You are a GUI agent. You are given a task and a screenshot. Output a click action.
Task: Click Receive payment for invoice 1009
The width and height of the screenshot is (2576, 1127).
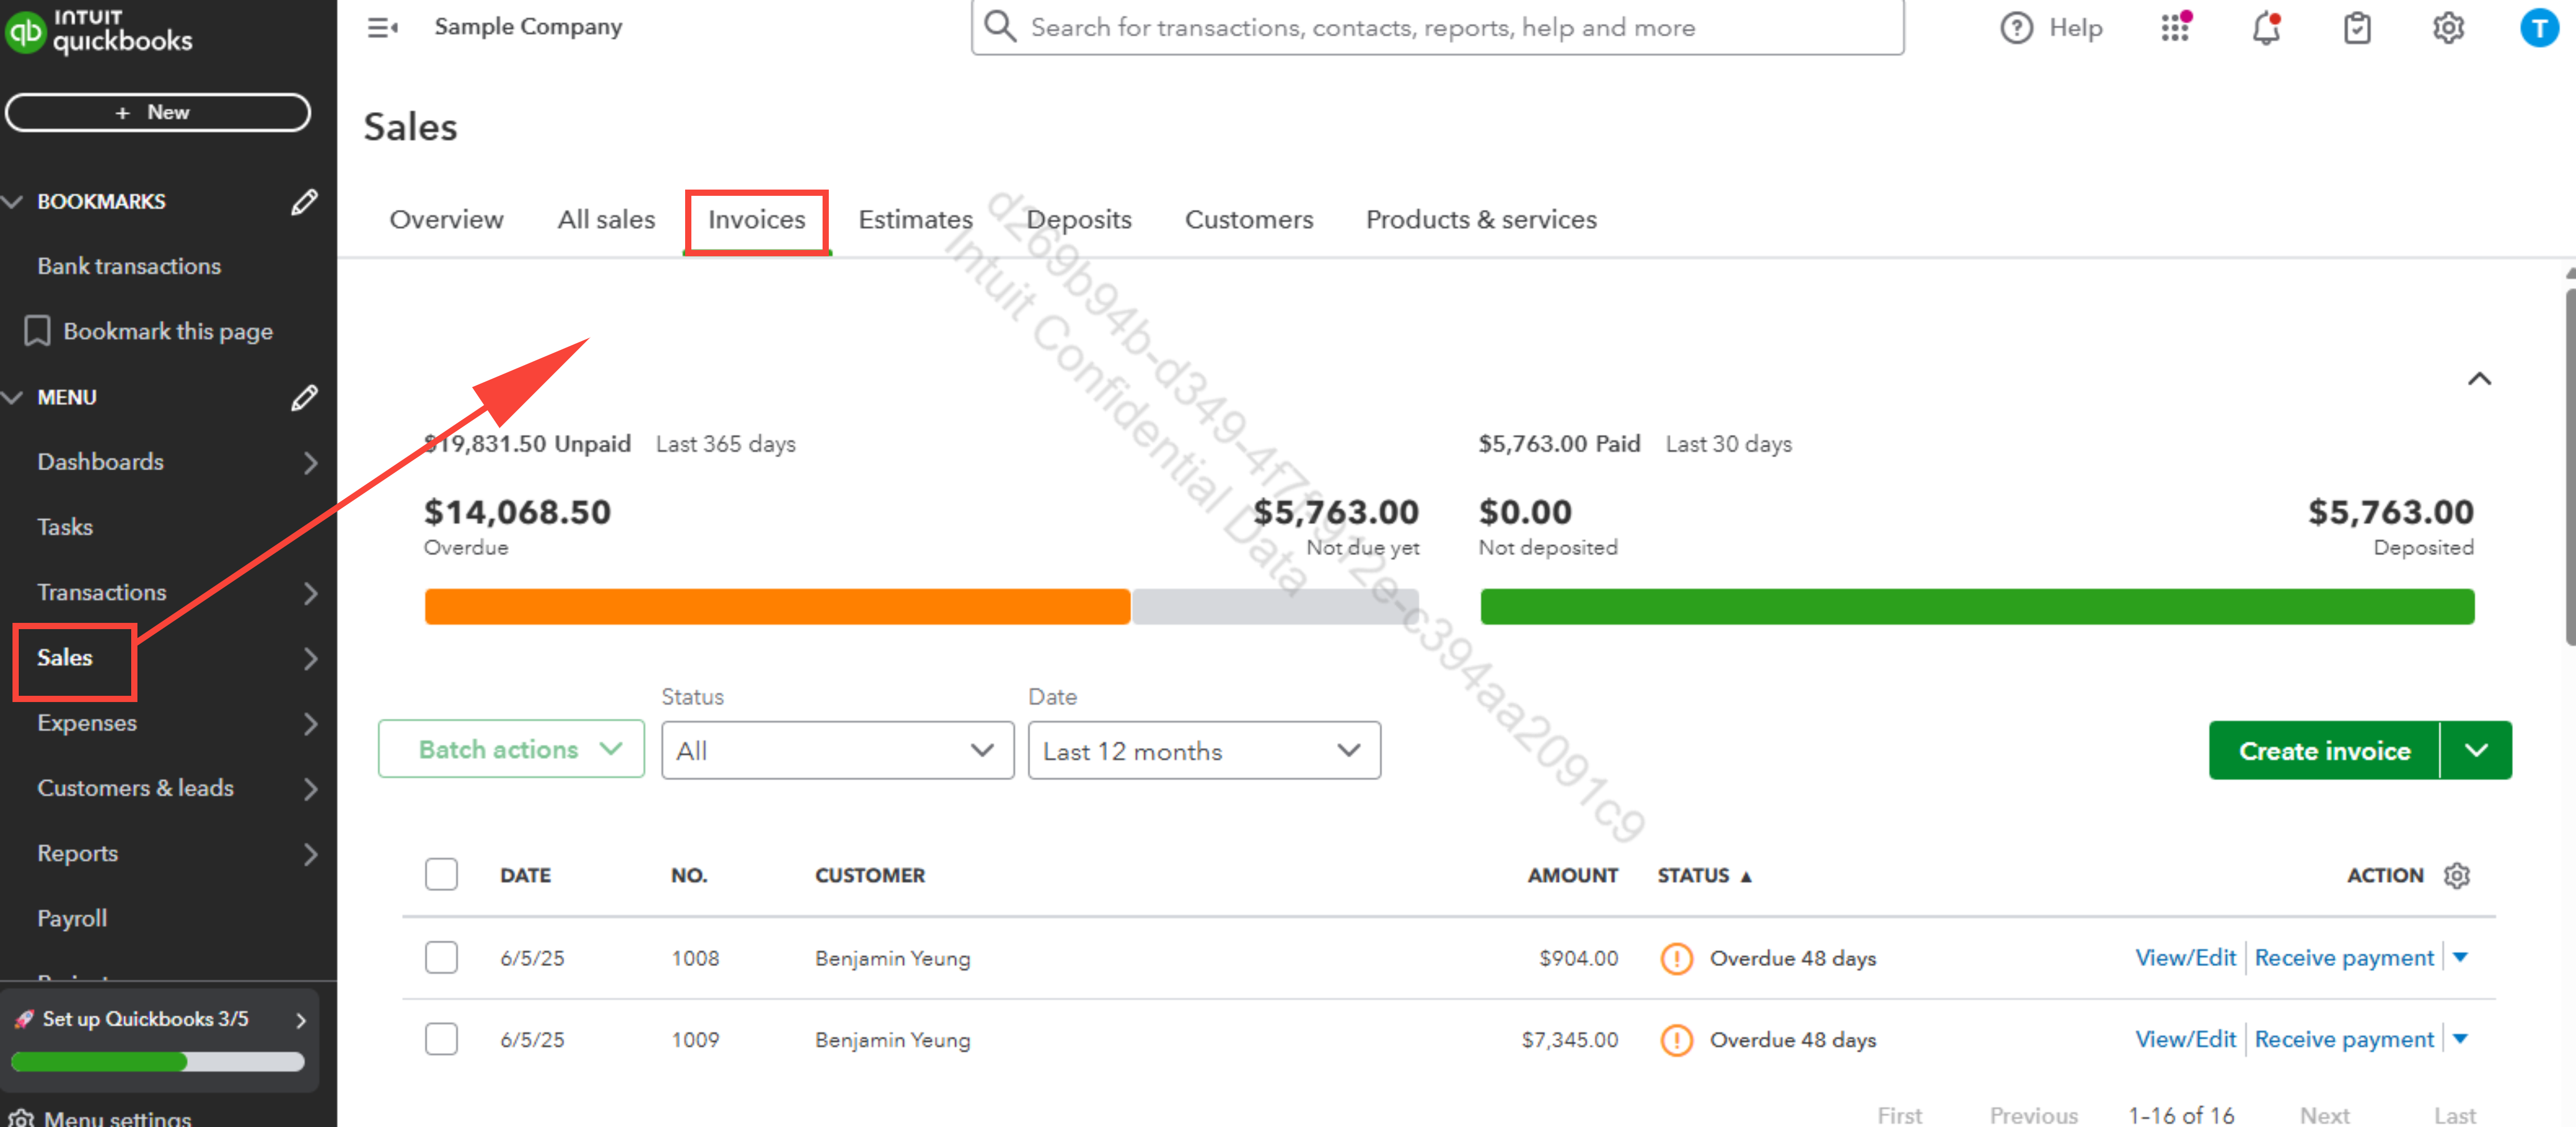(x=2344, y=1039)
